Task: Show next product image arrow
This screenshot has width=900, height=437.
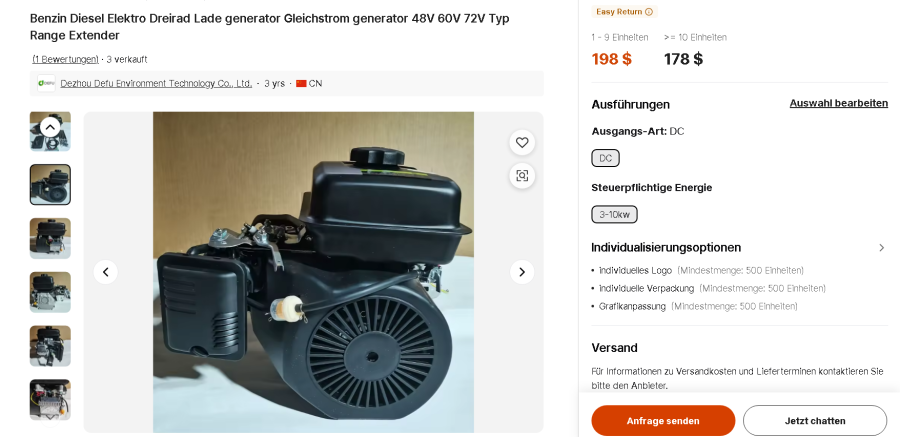Action: (x=522, y=272)
